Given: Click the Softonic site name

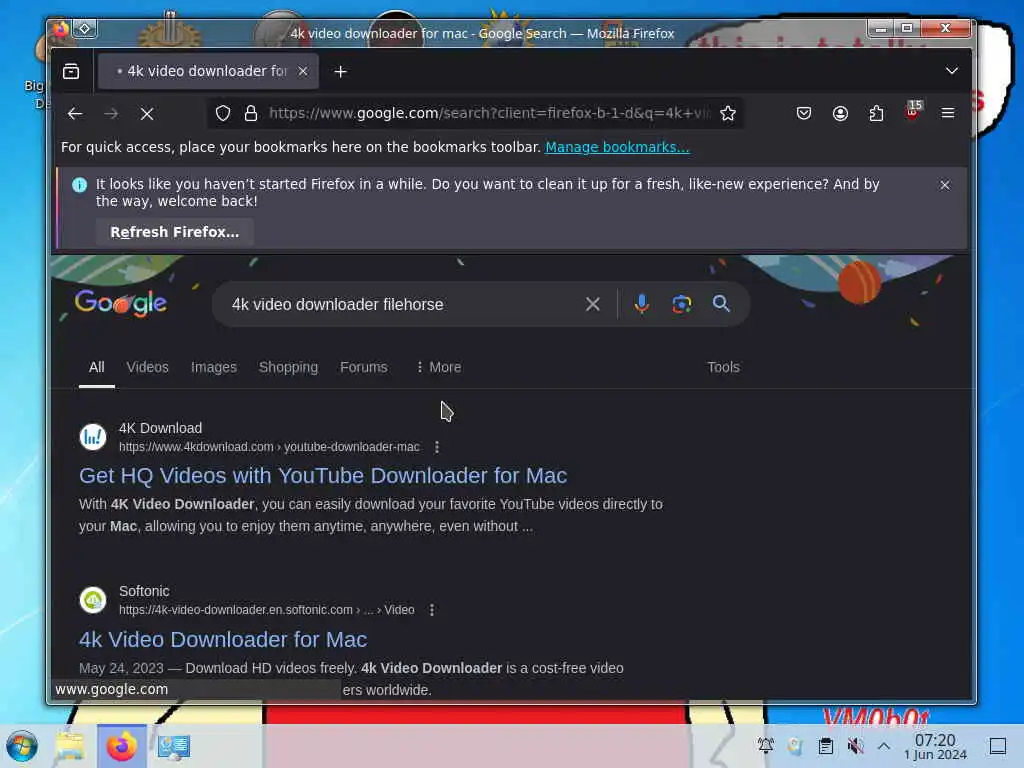Looking at the screenshot, I should (x=144, y=591).
